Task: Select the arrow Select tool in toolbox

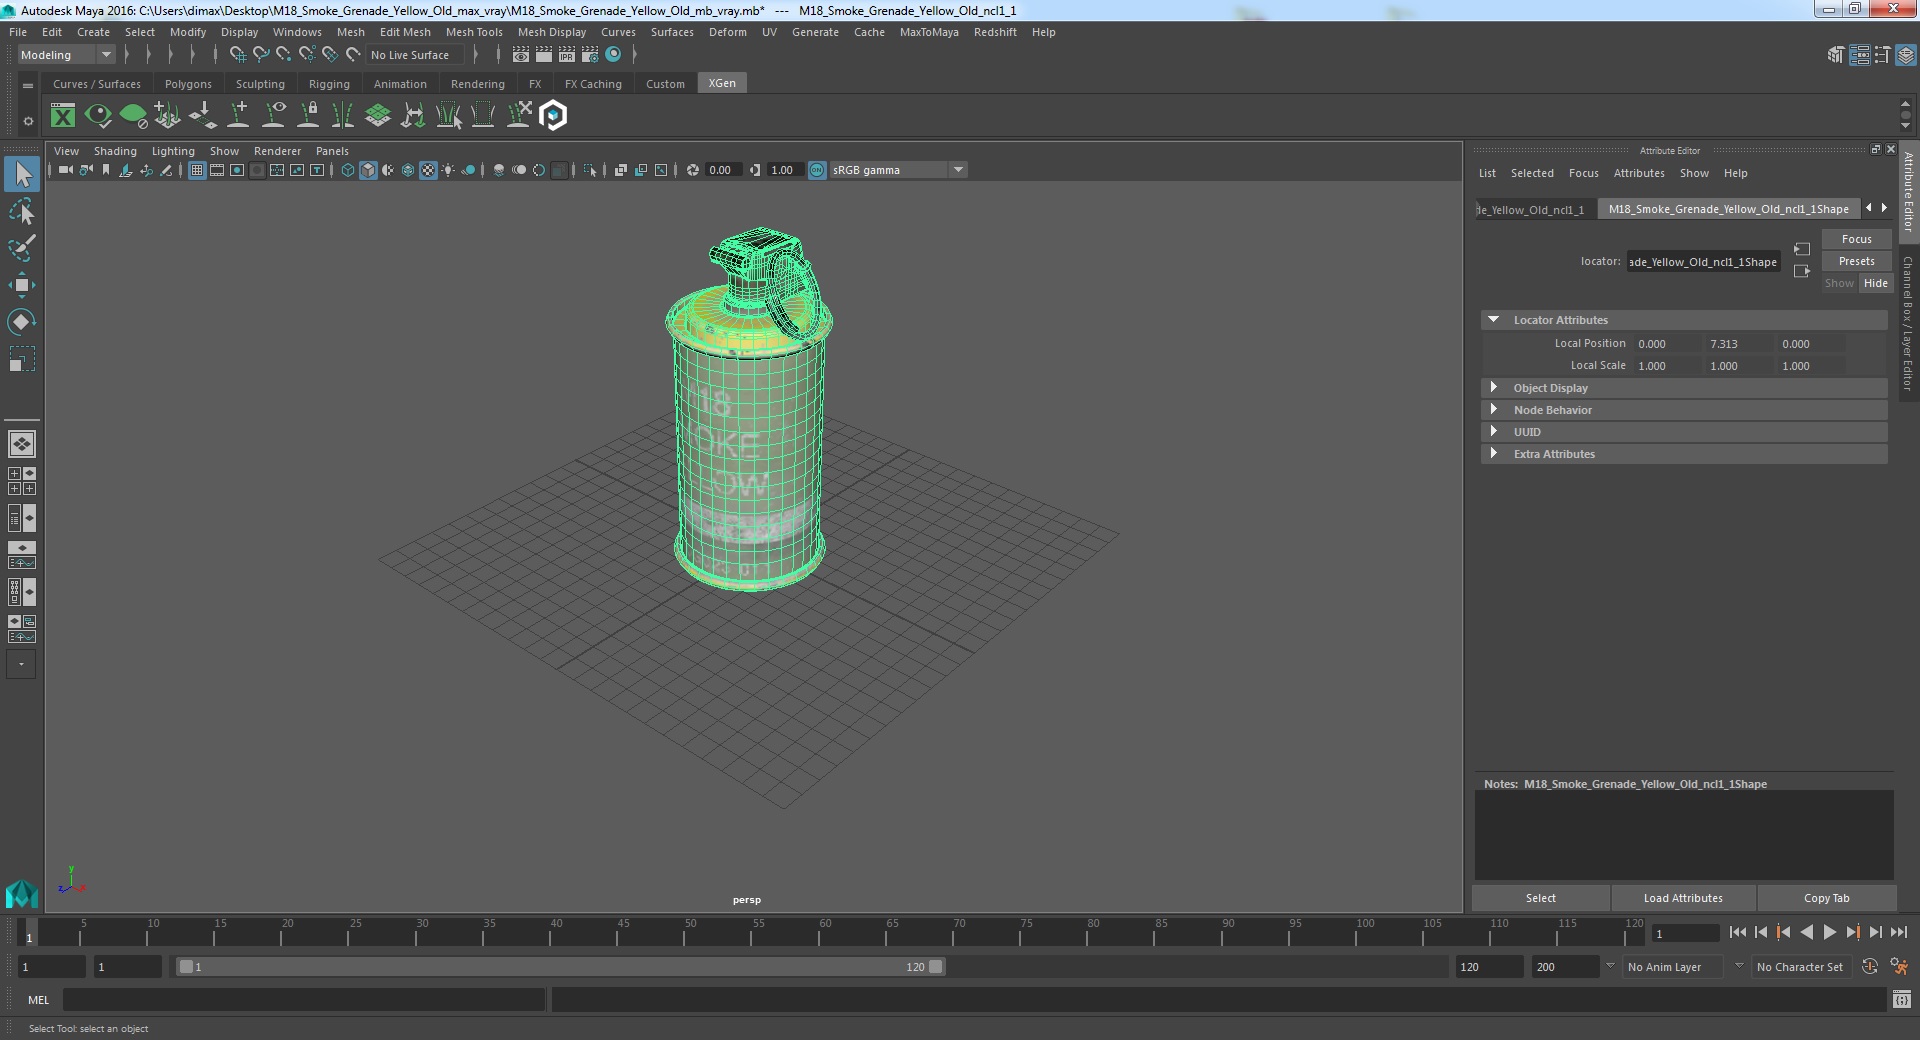Action: [x=22, y=175]
